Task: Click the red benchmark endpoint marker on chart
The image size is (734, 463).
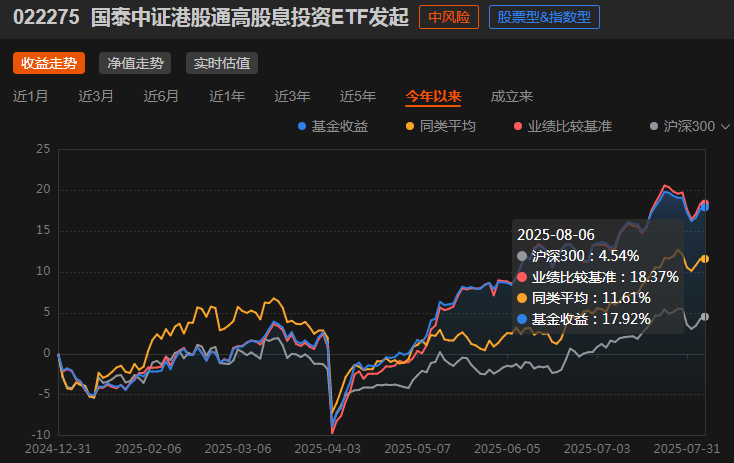Action: [x=705, y=203]
